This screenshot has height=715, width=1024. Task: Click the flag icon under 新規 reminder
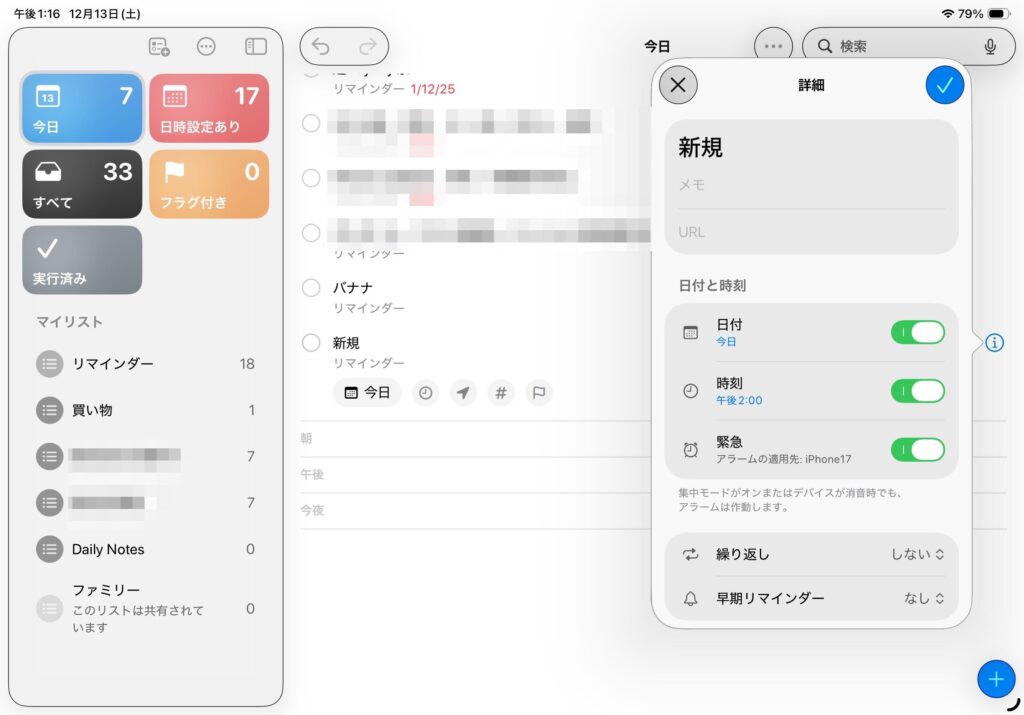click(538, 393)
